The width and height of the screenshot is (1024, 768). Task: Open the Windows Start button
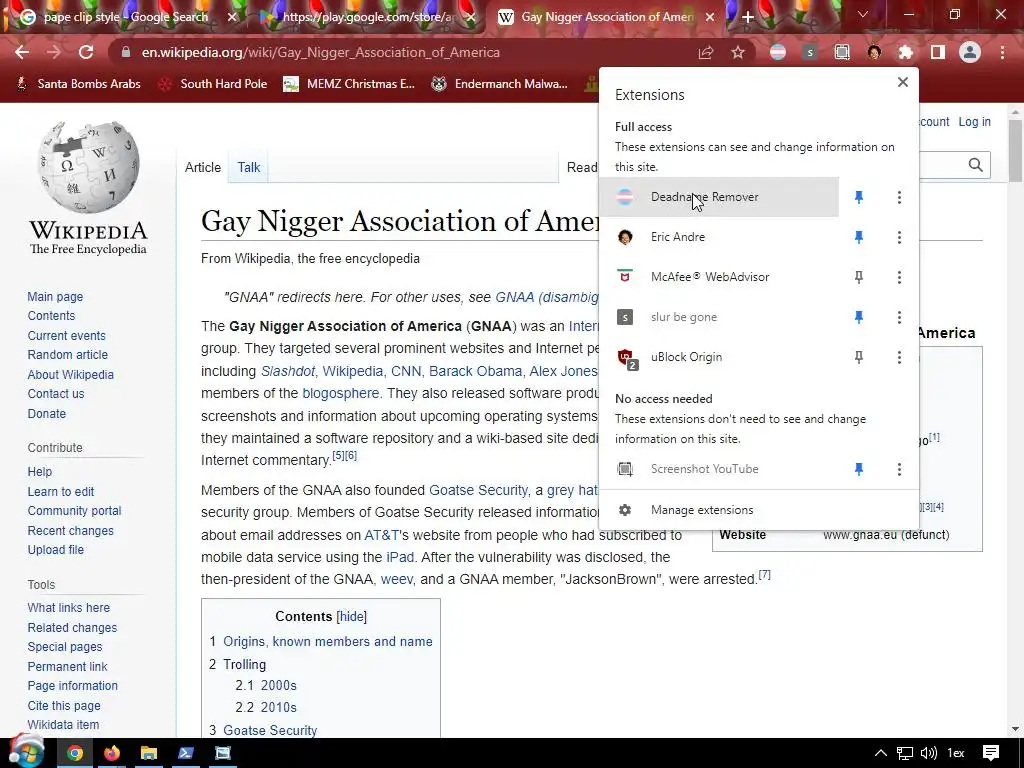tap(25, 751)
